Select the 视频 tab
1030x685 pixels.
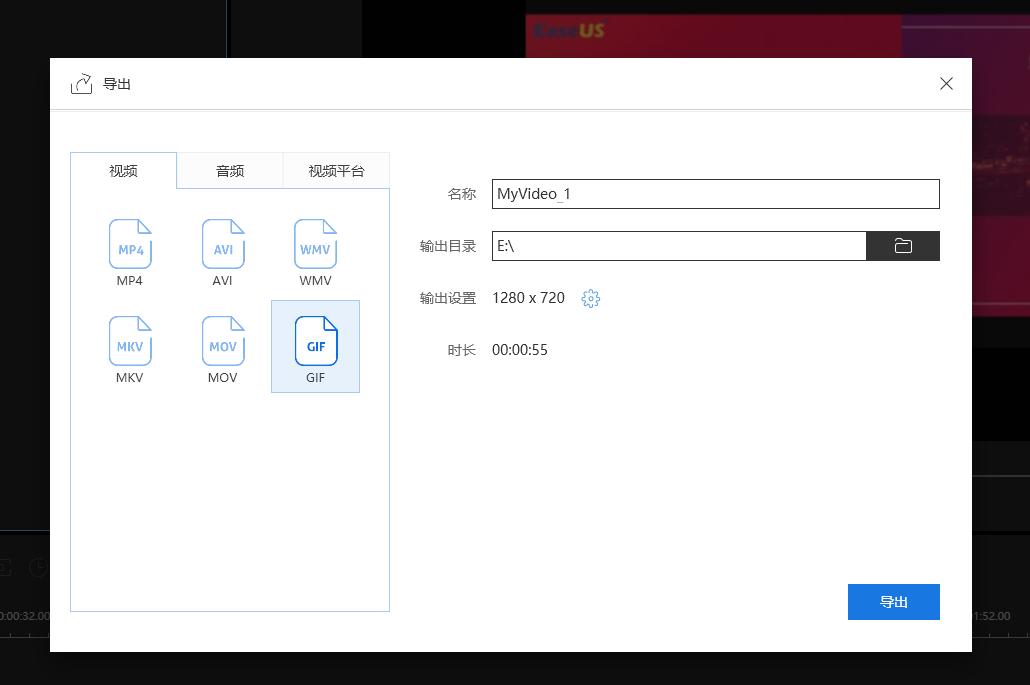[x=122, y=170]
